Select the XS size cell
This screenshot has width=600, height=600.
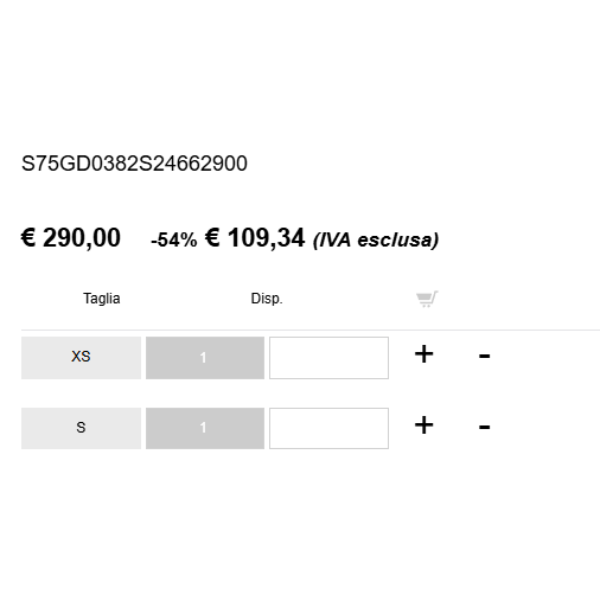click(x=81, y=358)
